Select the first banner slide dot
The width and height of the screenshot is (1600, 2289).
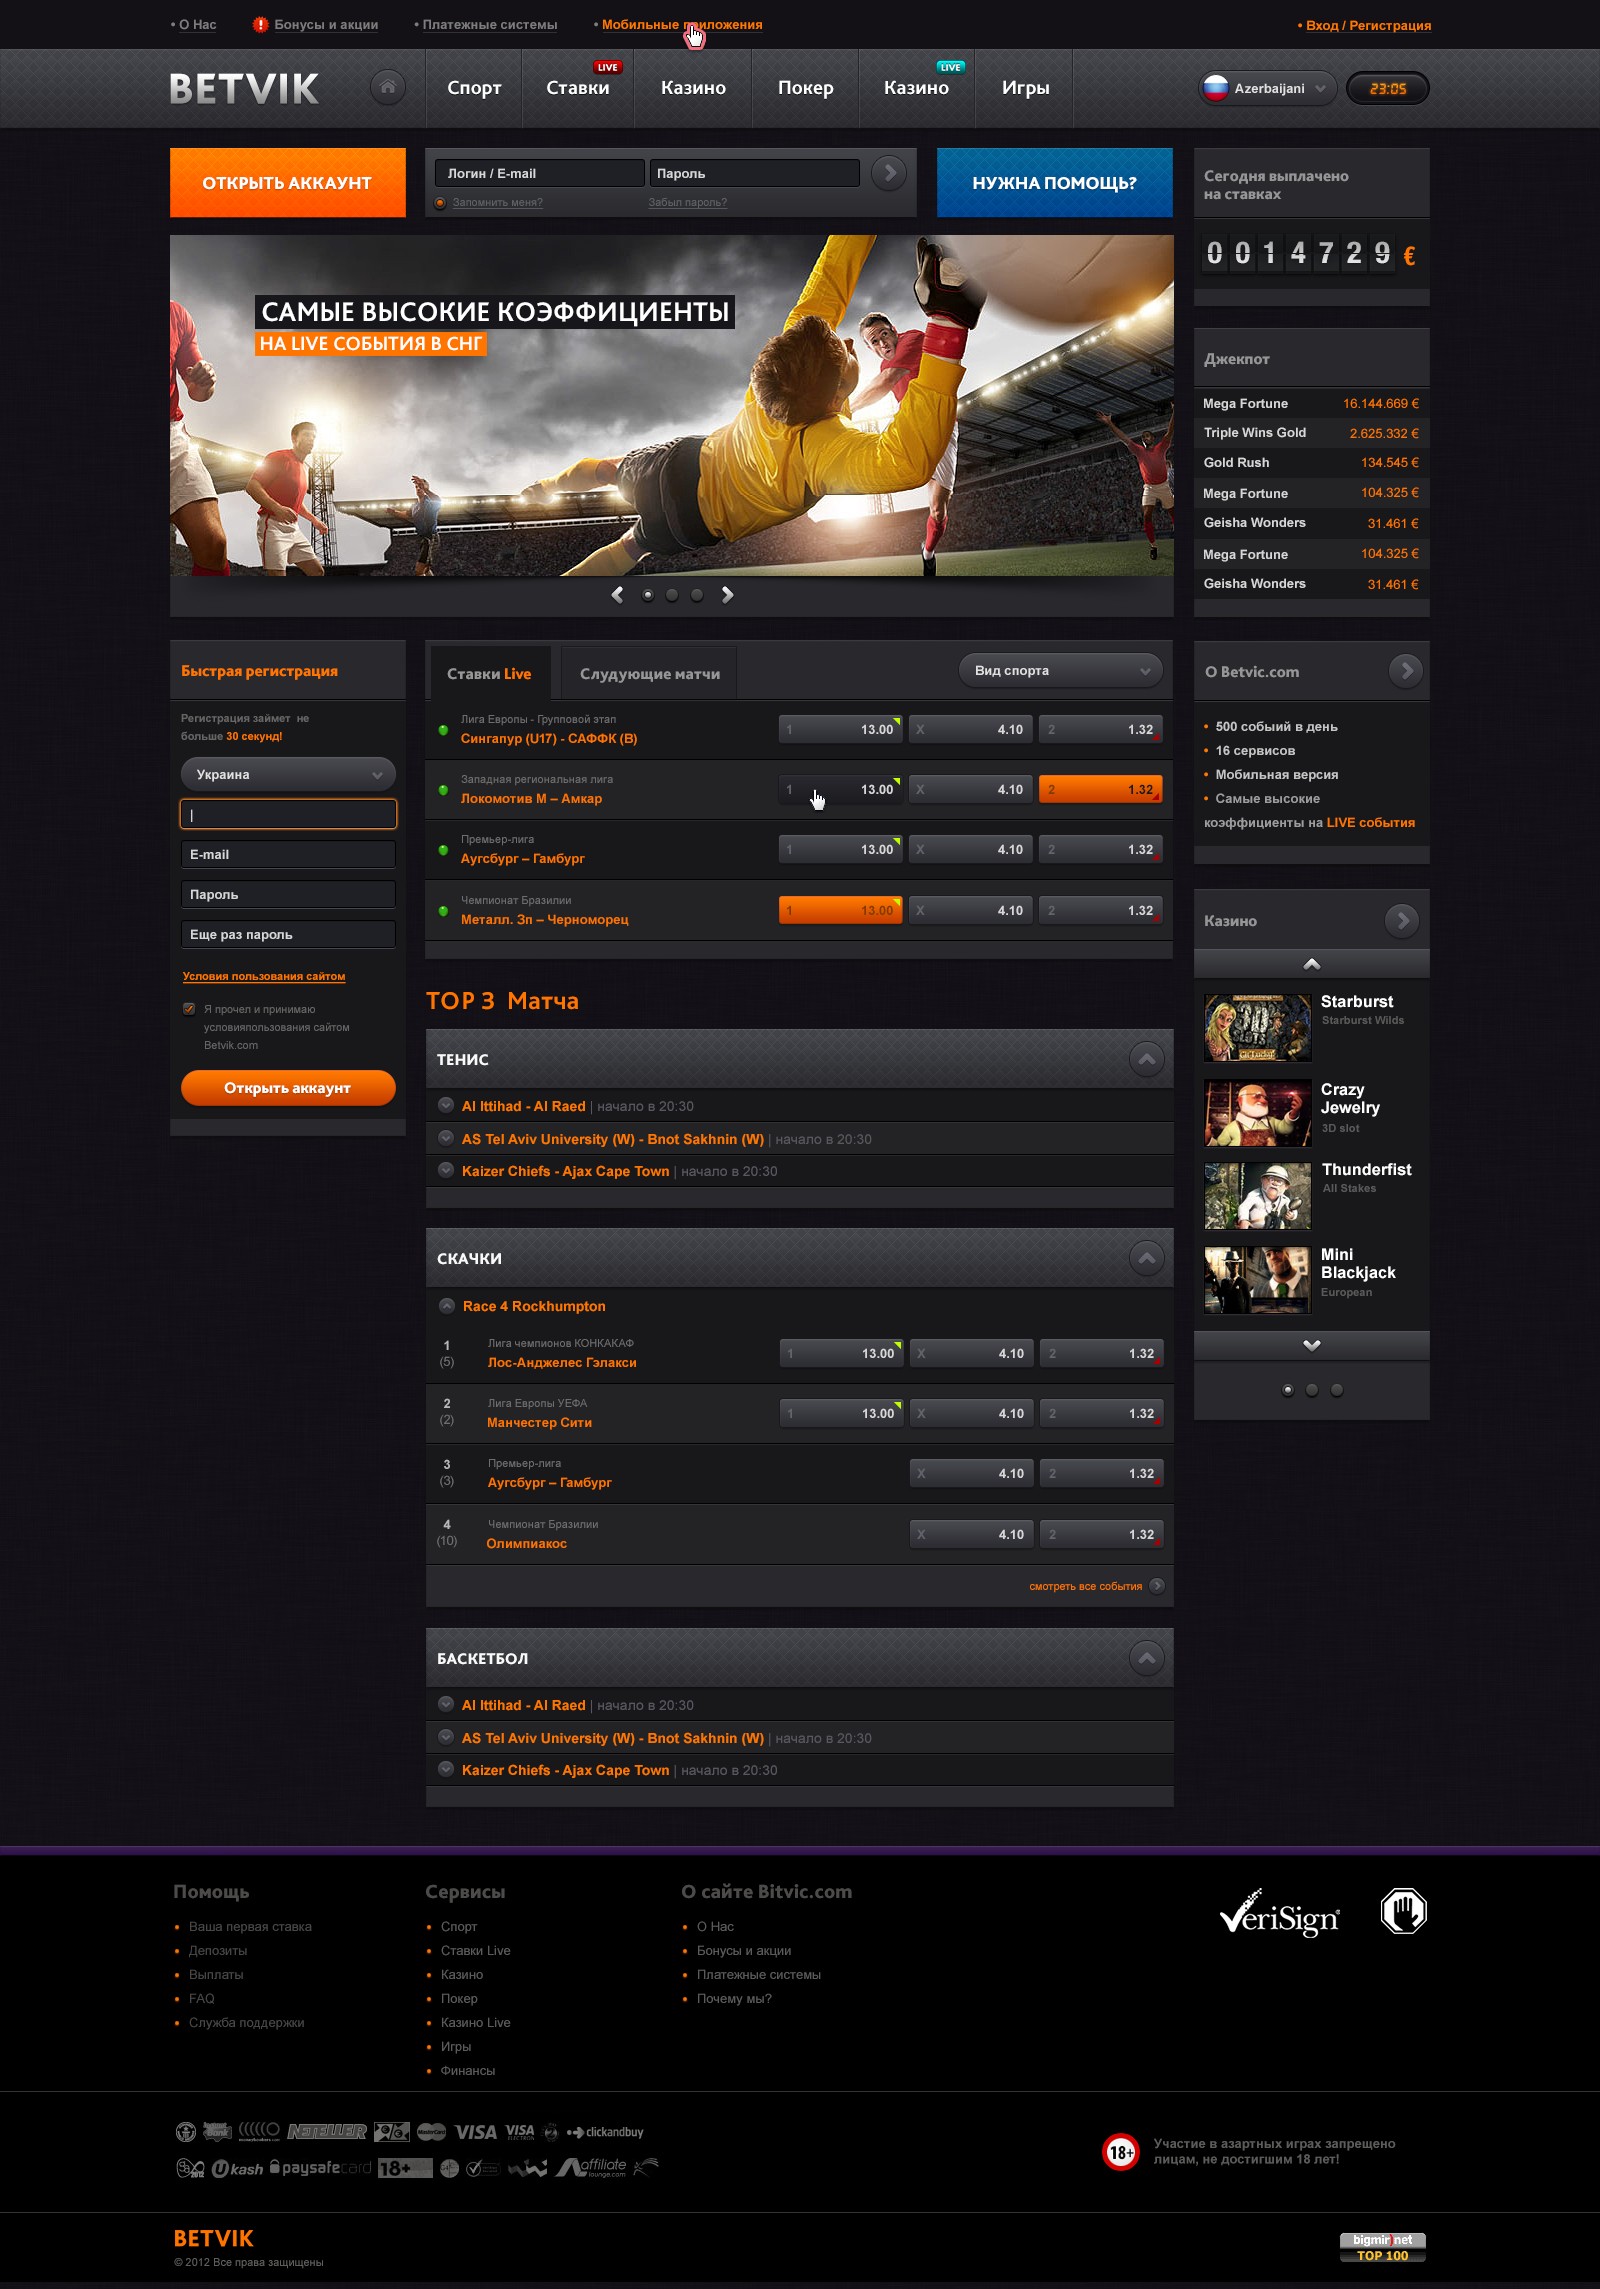(x=648, y=595)
